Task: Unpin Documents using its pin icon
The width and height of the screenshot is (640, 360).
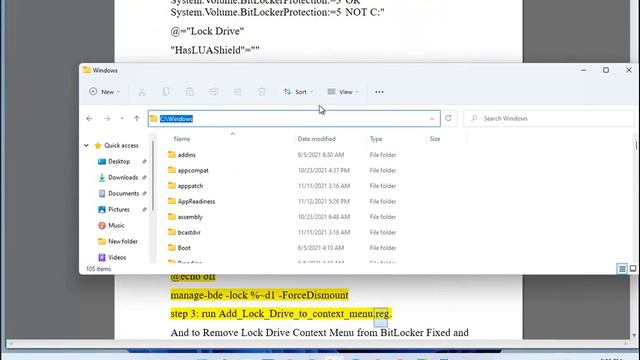Action: pos(144,193)
